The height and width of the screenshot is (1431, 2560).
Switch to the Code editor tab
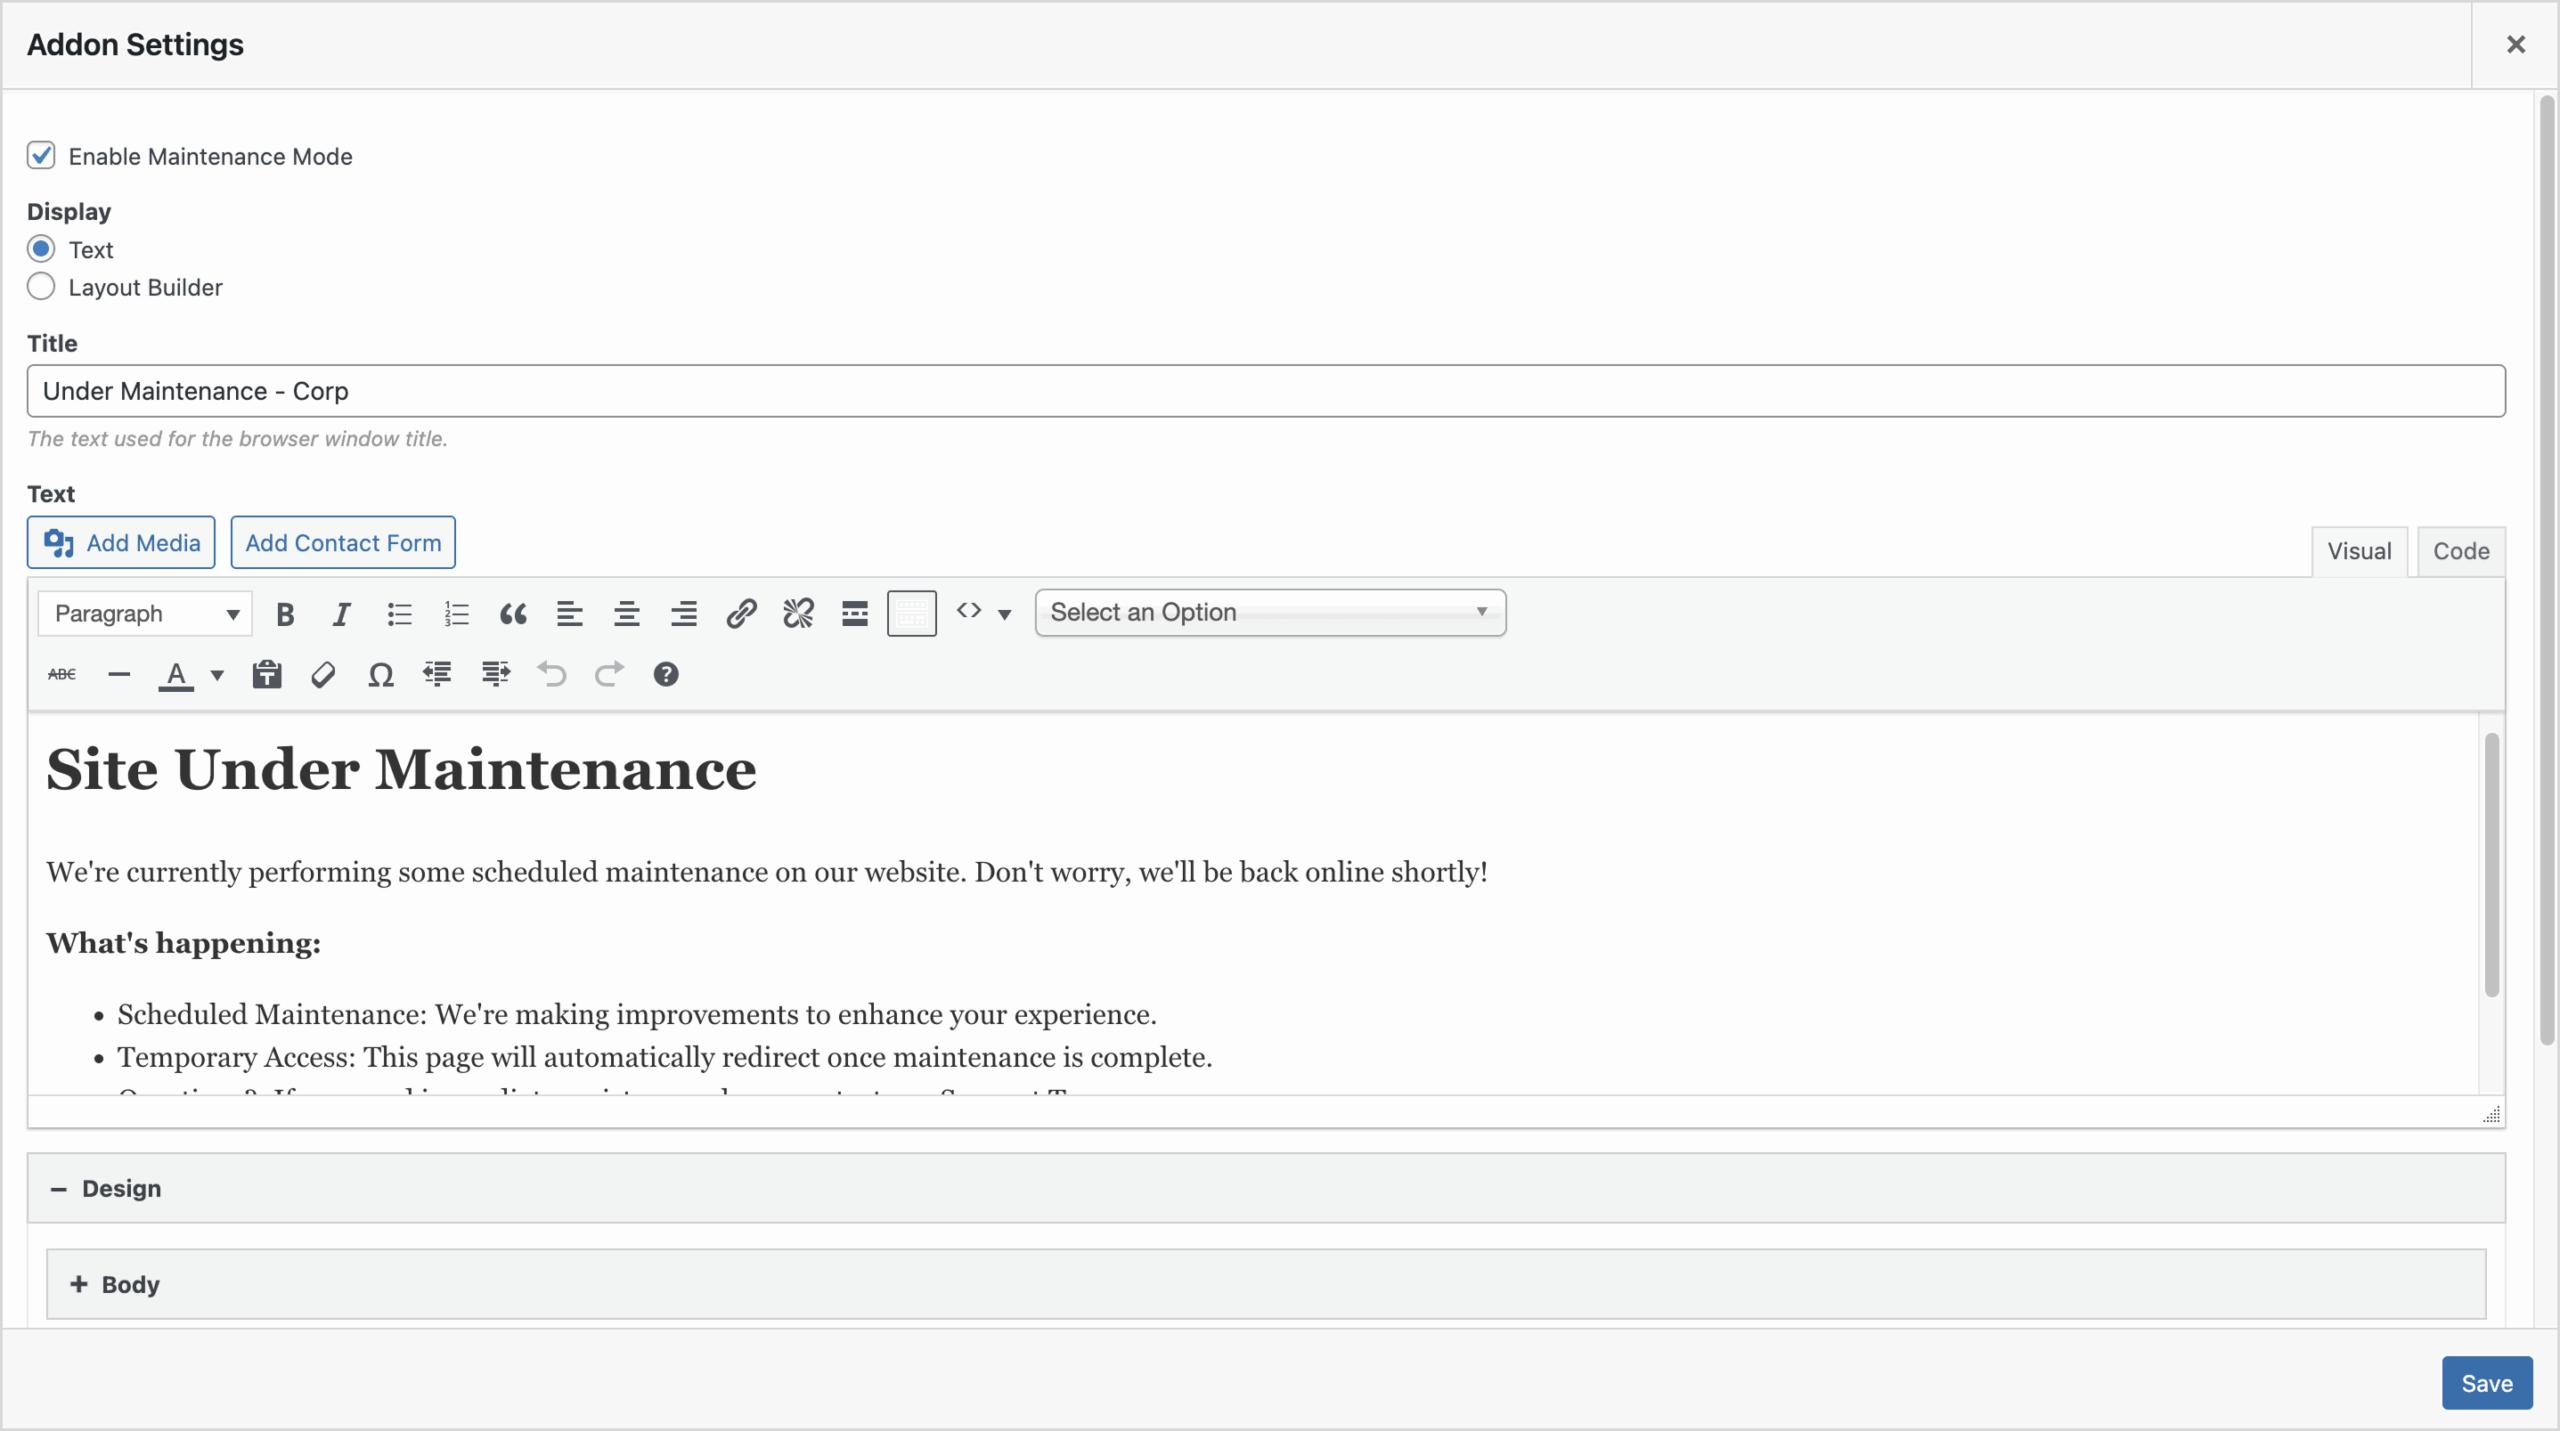2461,551
